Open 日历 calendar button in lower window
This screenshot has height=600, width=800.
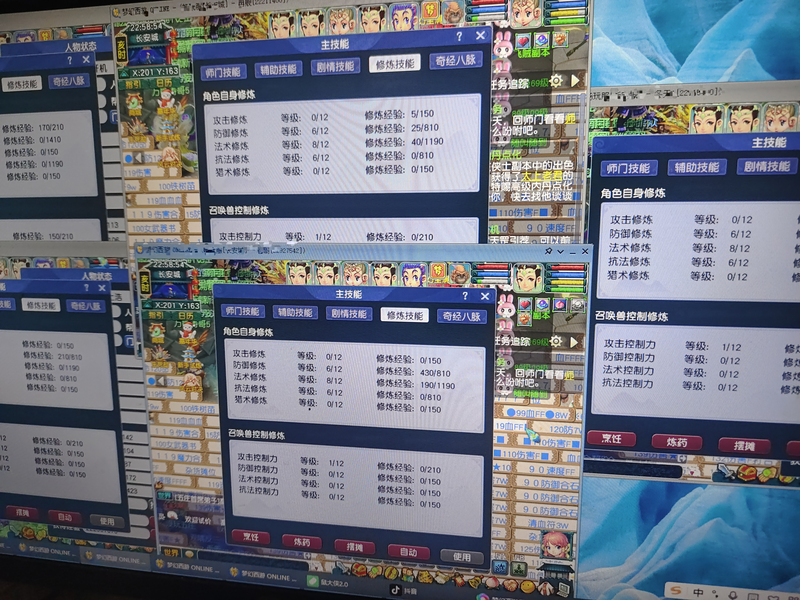[x=186, y=315]
